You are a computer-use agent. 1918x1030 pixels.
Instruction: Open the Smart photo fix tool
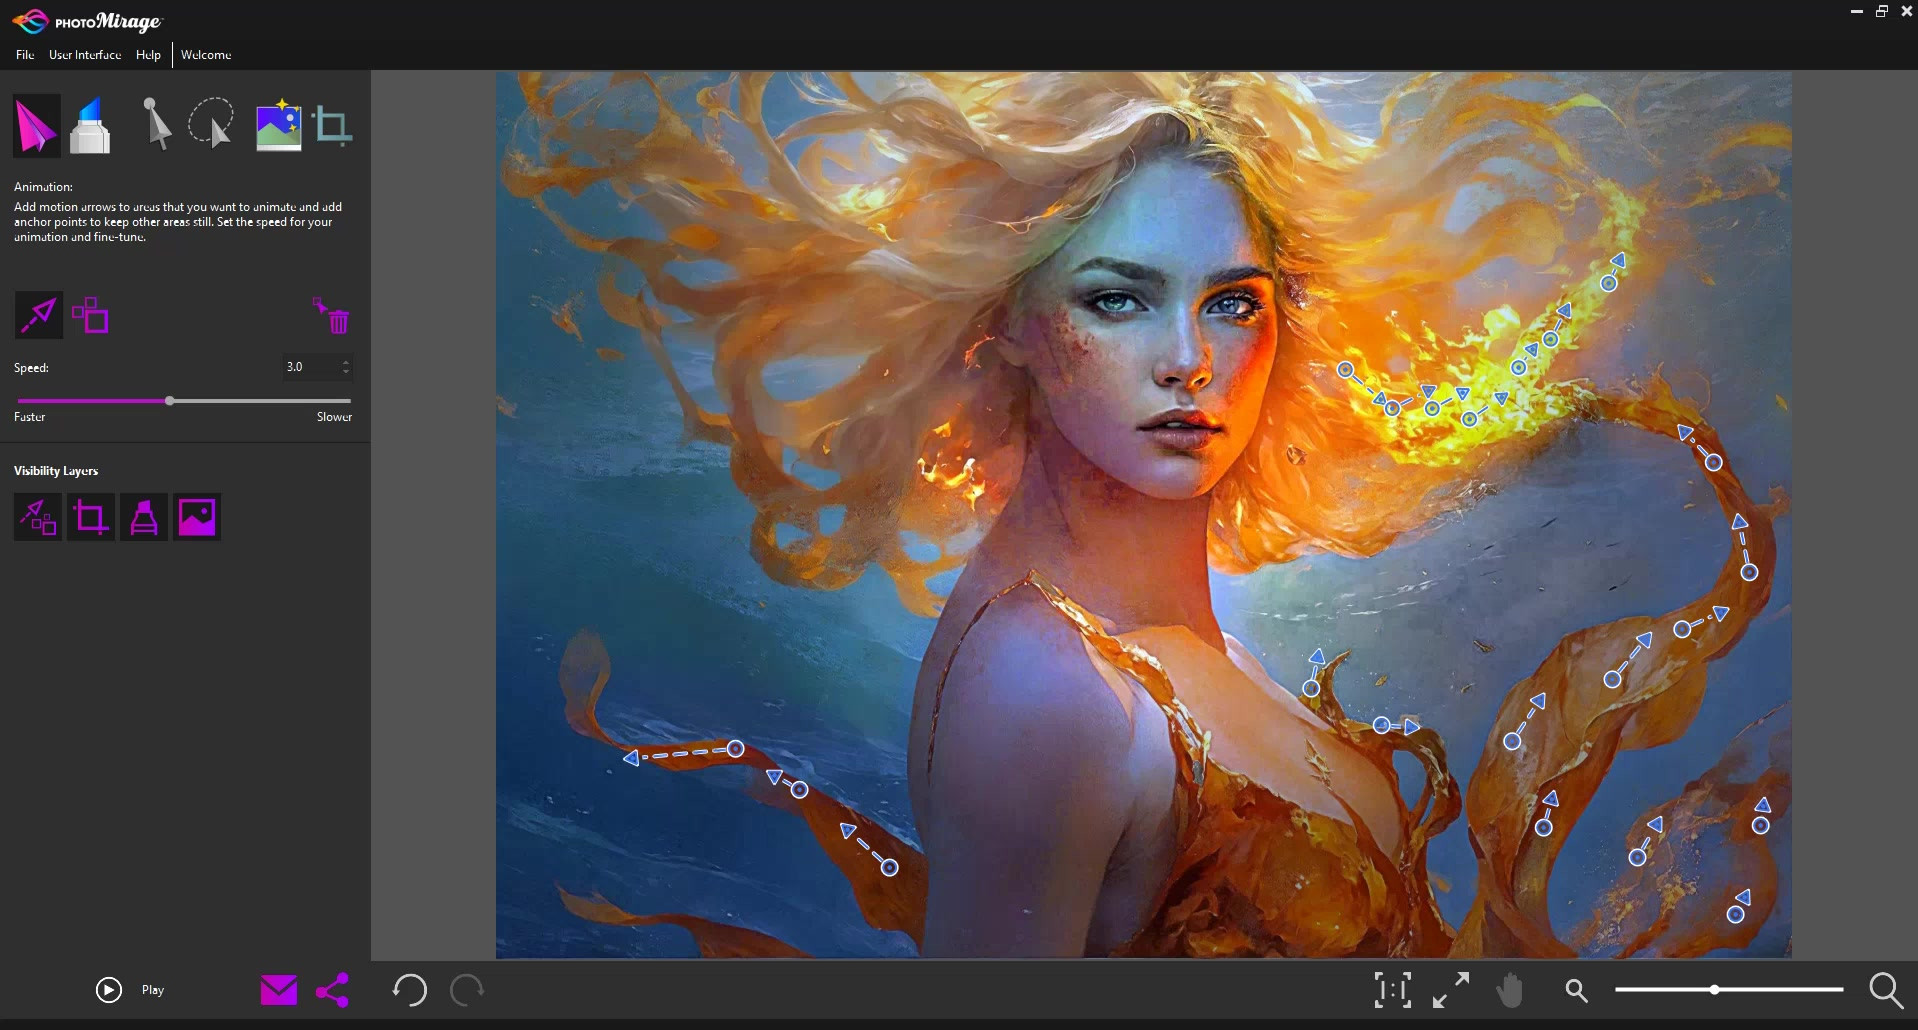(278, 125)
